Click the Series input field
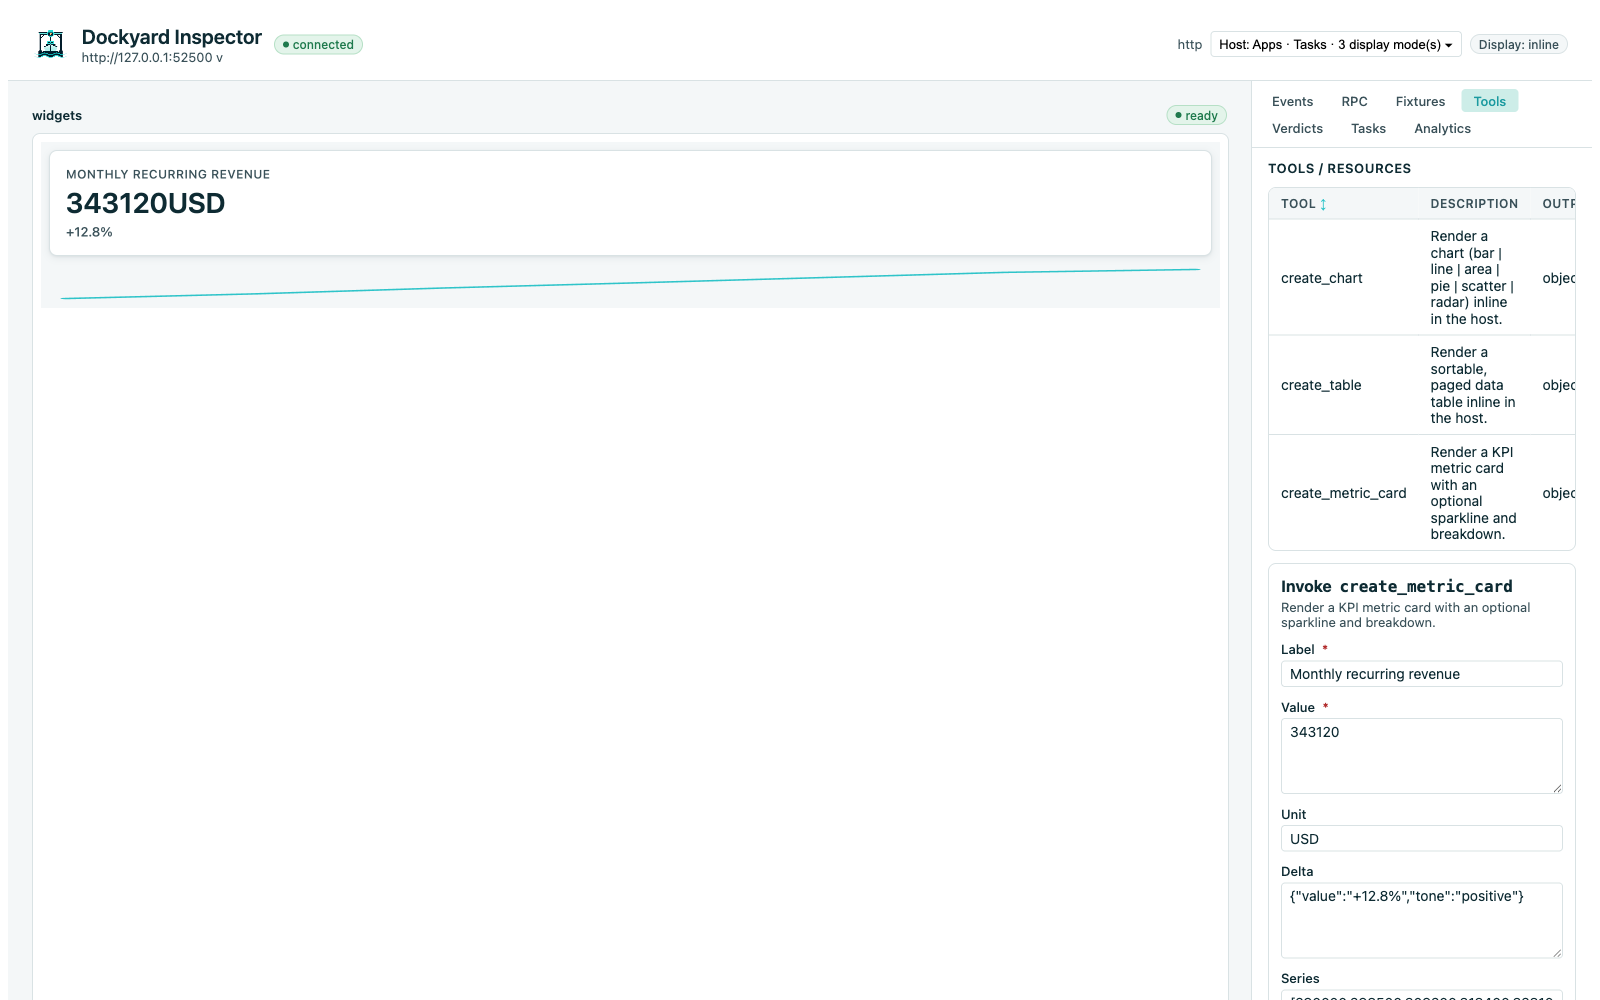The width and height of the screenshot is (1600, 1000). (1421, 995)
